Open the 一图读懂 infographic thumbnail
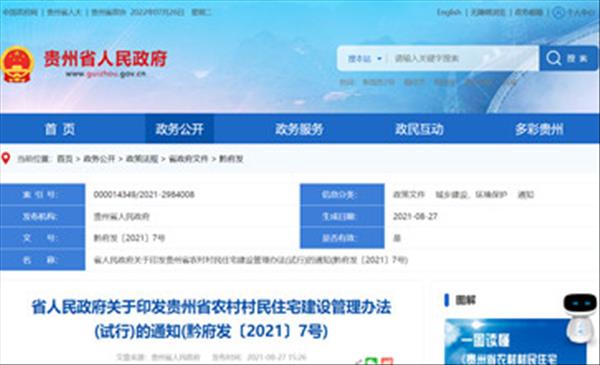The width and height of the screenshot is (600, 365). coord(515,341)
